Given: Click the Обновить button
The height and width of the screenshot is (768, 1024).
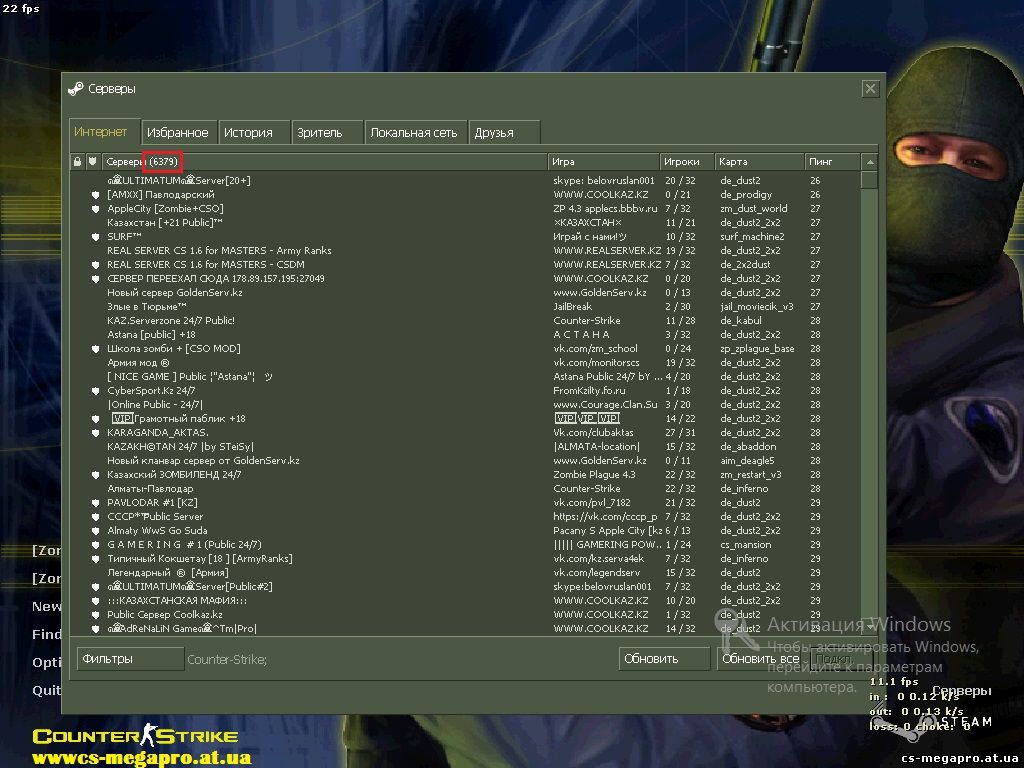Looking at the screenshot, I should click(x=664, y=659).
